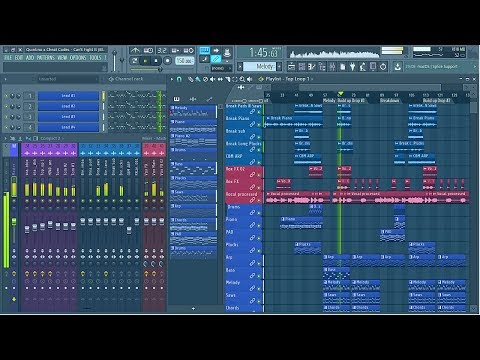Jump to the Breakdown timeline marker
The height and width of the screenshot is (360, 480).
point(390,100)
